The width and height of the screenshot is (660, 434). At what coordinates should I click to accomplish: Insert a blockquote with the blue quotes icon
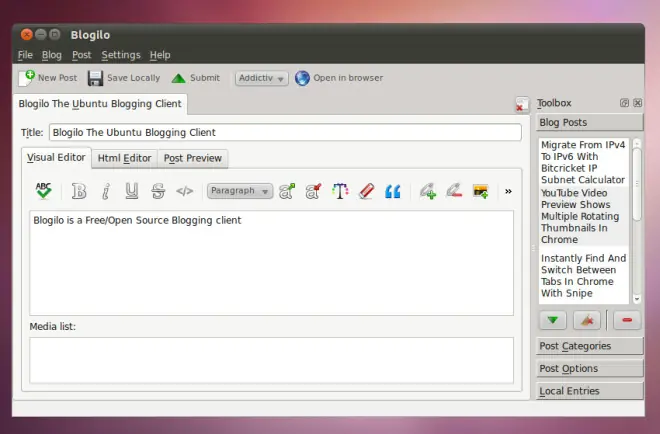[393, 192]
